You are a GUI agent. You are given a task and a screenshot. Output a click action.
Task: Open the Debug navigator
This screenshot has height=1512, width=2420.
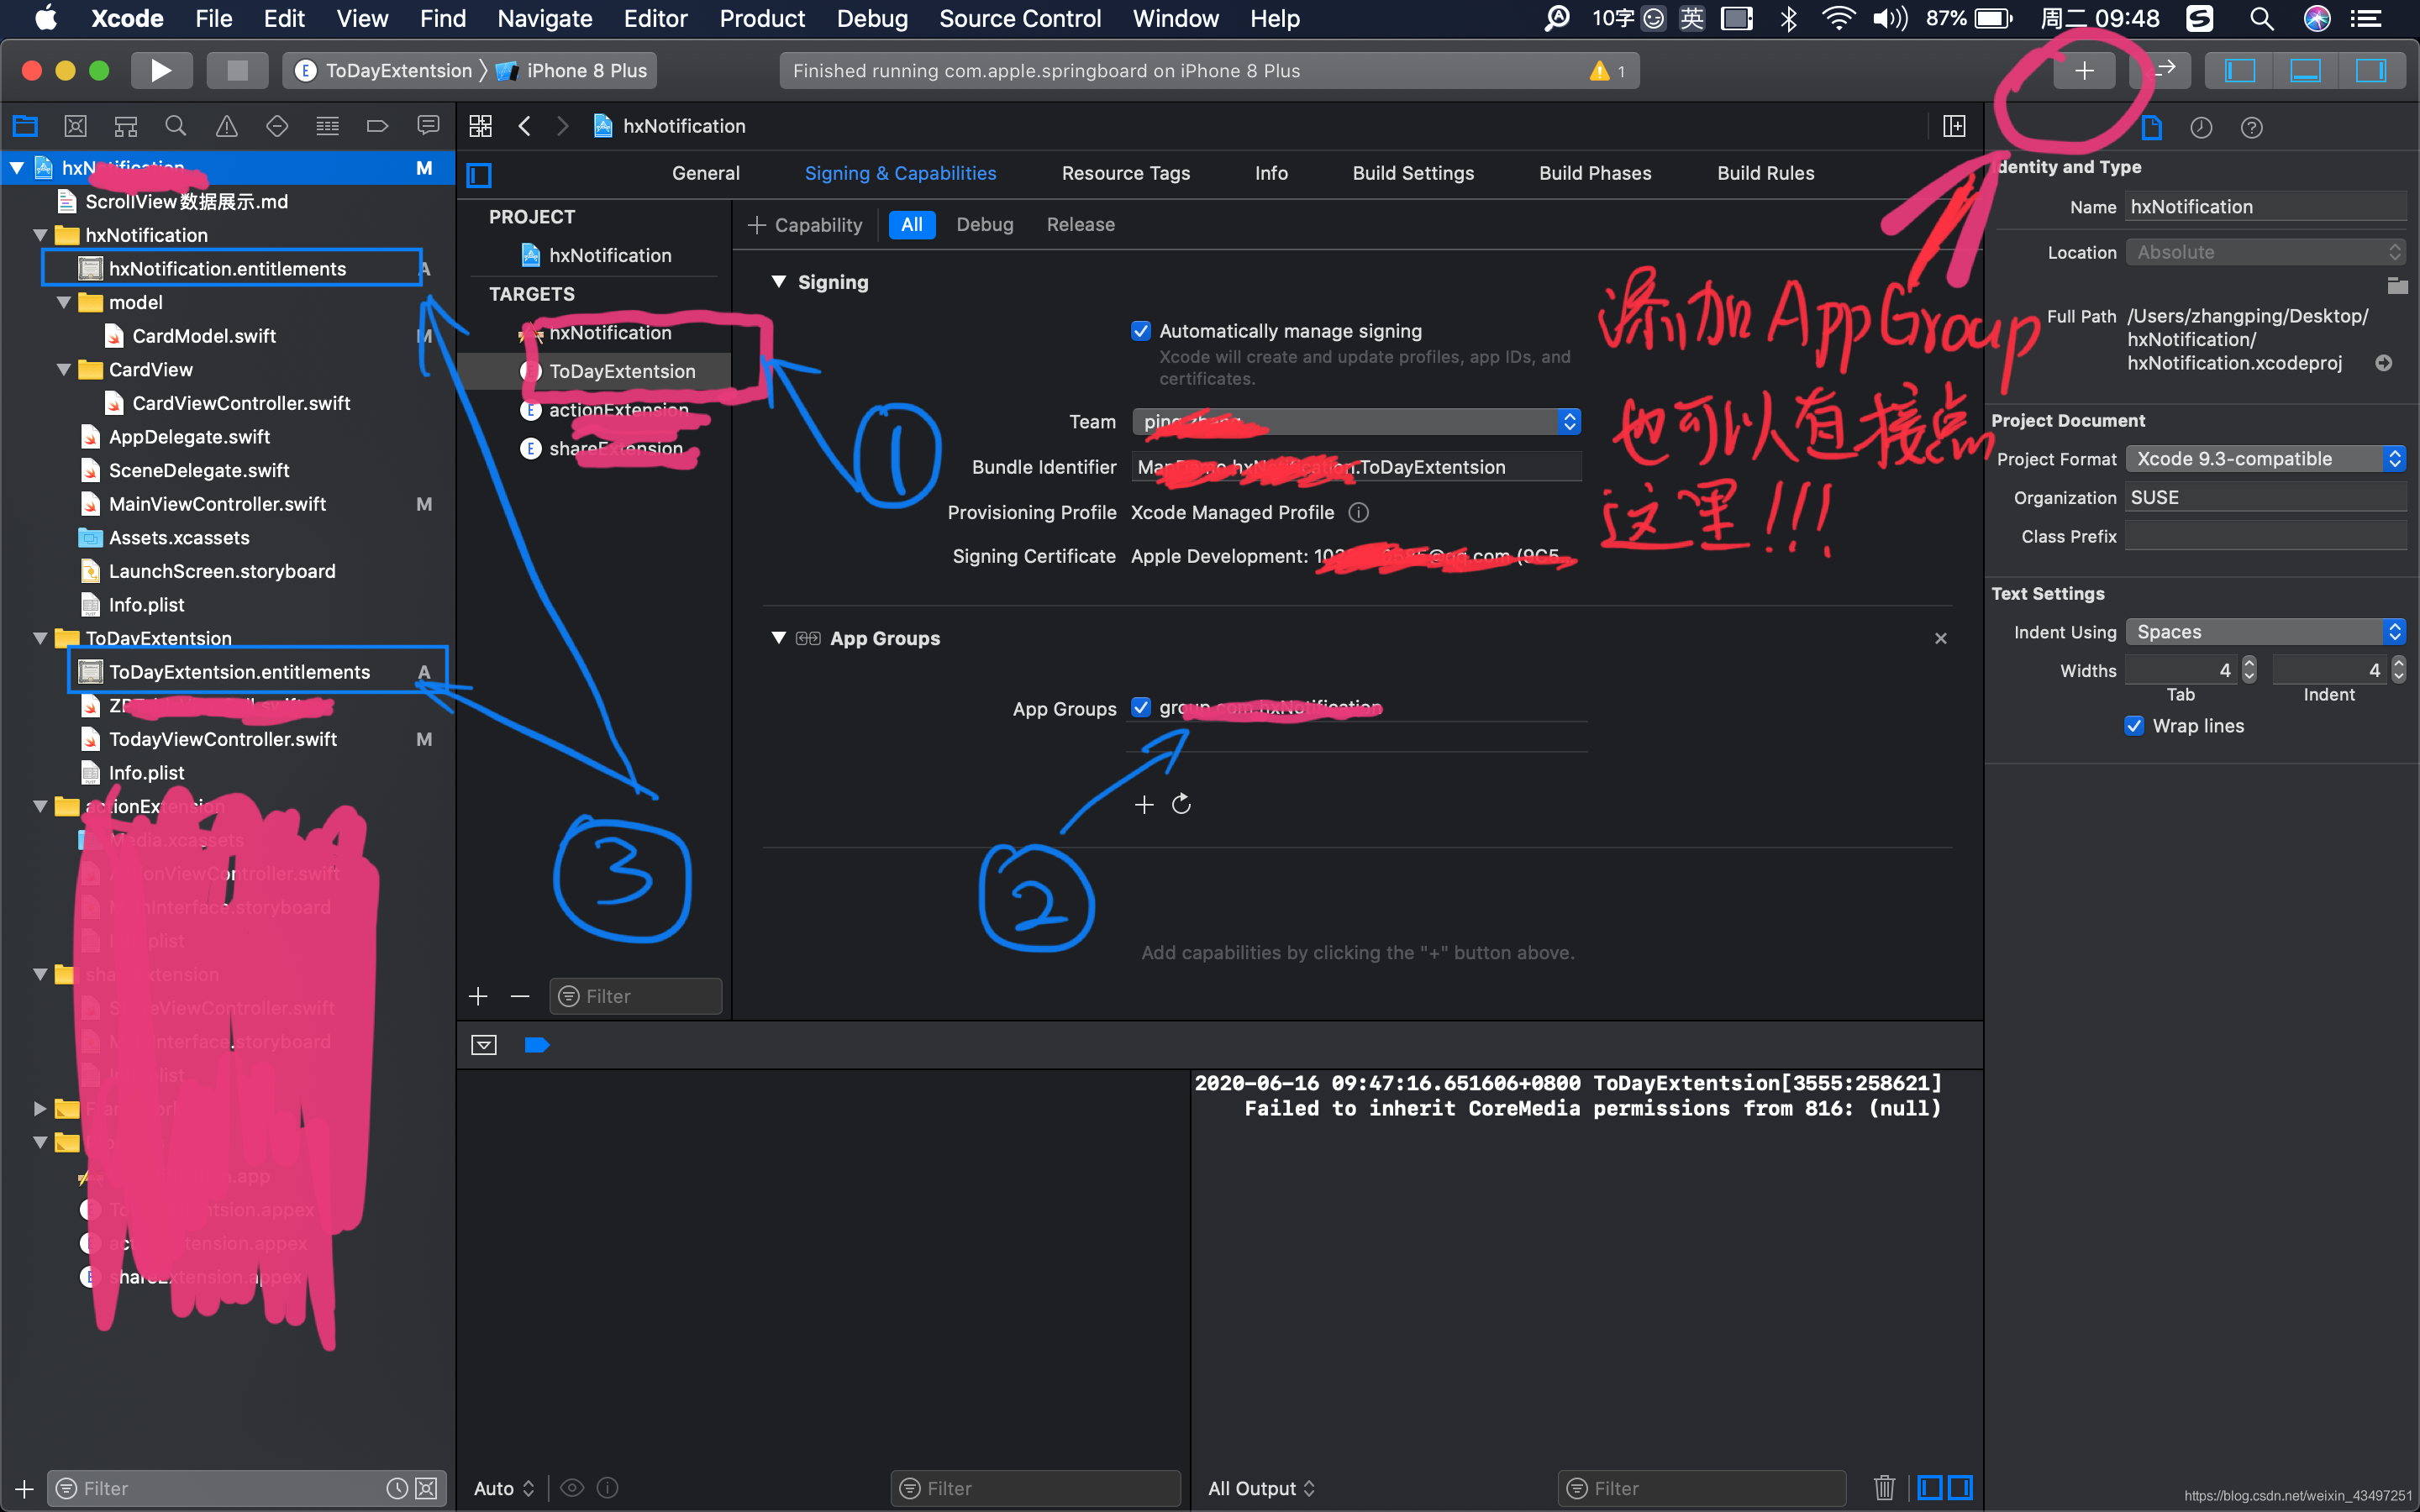click(x=327, y=126)
